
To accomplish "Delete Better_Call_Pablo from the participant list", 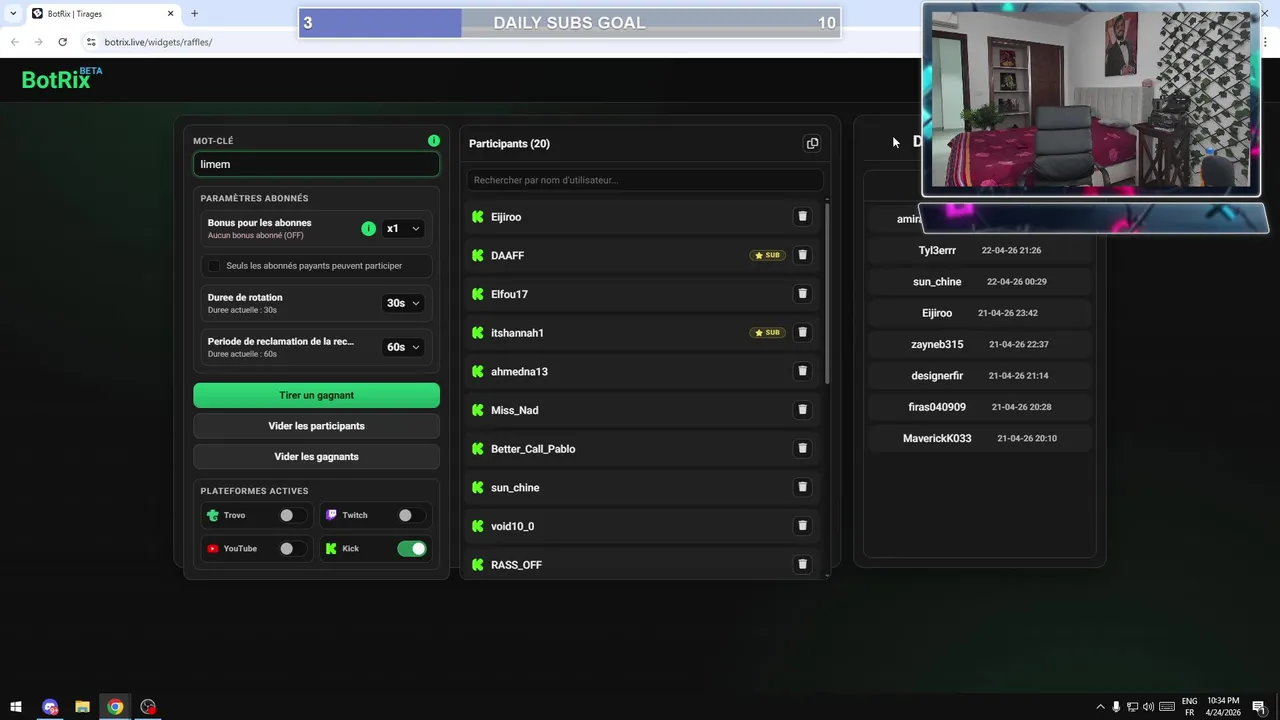I will click(x=802, y=448).
